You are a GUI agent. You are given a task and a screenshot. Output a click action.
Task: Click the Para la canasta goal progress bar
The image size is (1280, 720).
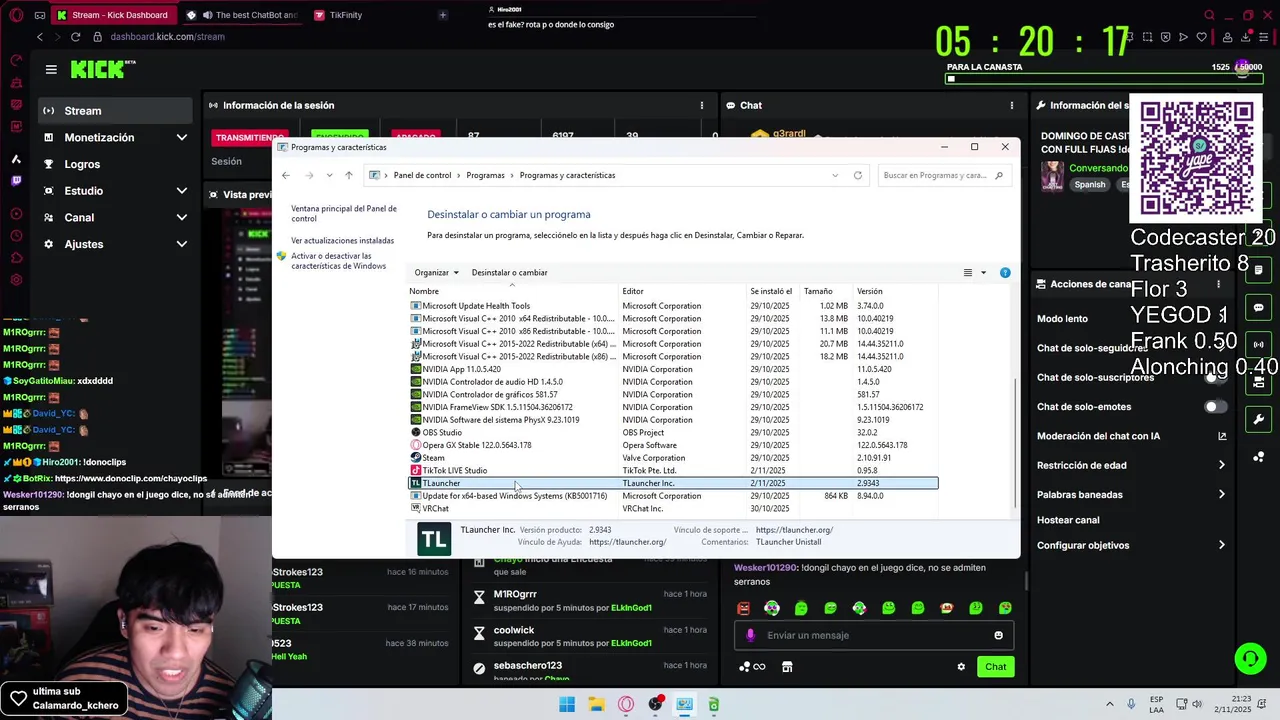[1104, 78]
